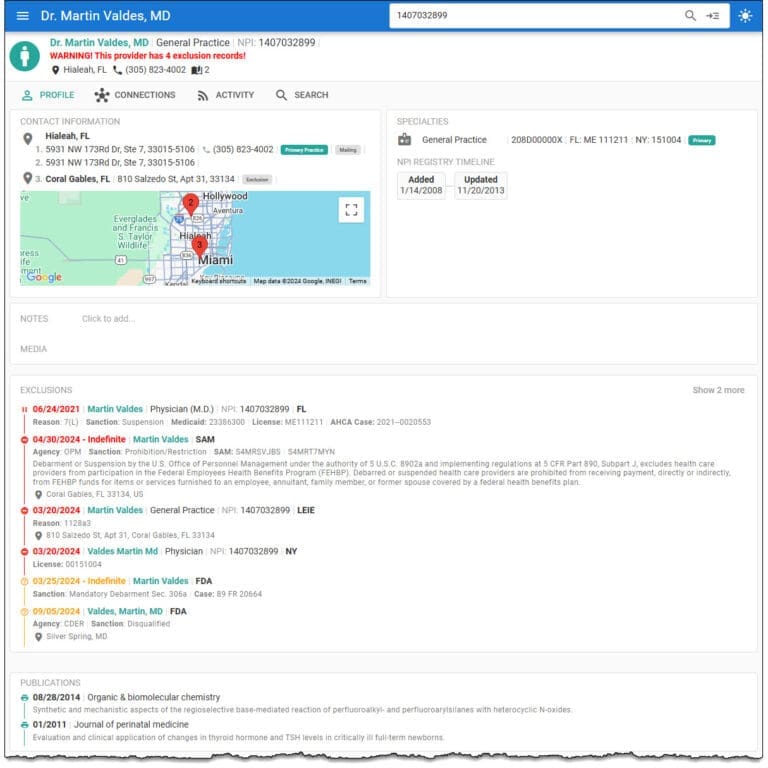The image size is (768, 768).
Task: Click to add a note
Action: point(108,319)
